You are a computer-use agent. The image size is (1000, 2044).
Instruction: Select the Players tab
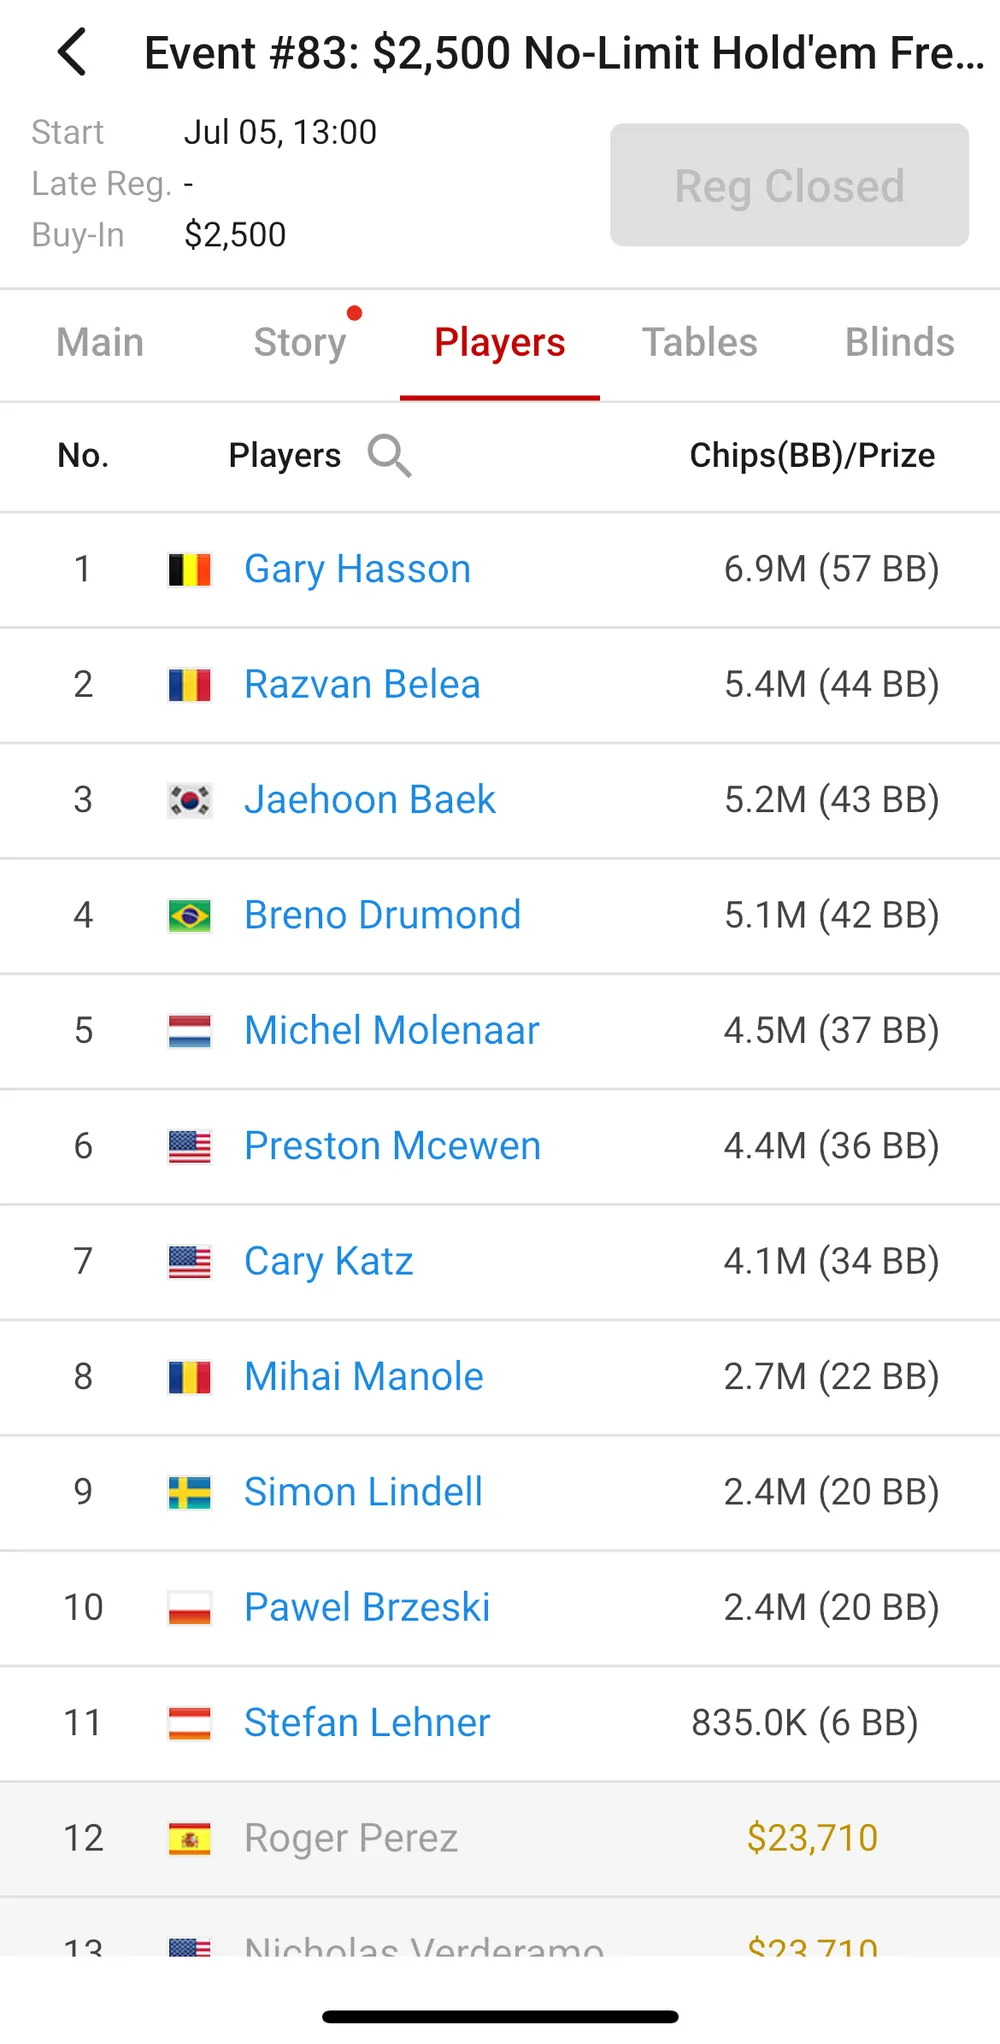point(500,343)
